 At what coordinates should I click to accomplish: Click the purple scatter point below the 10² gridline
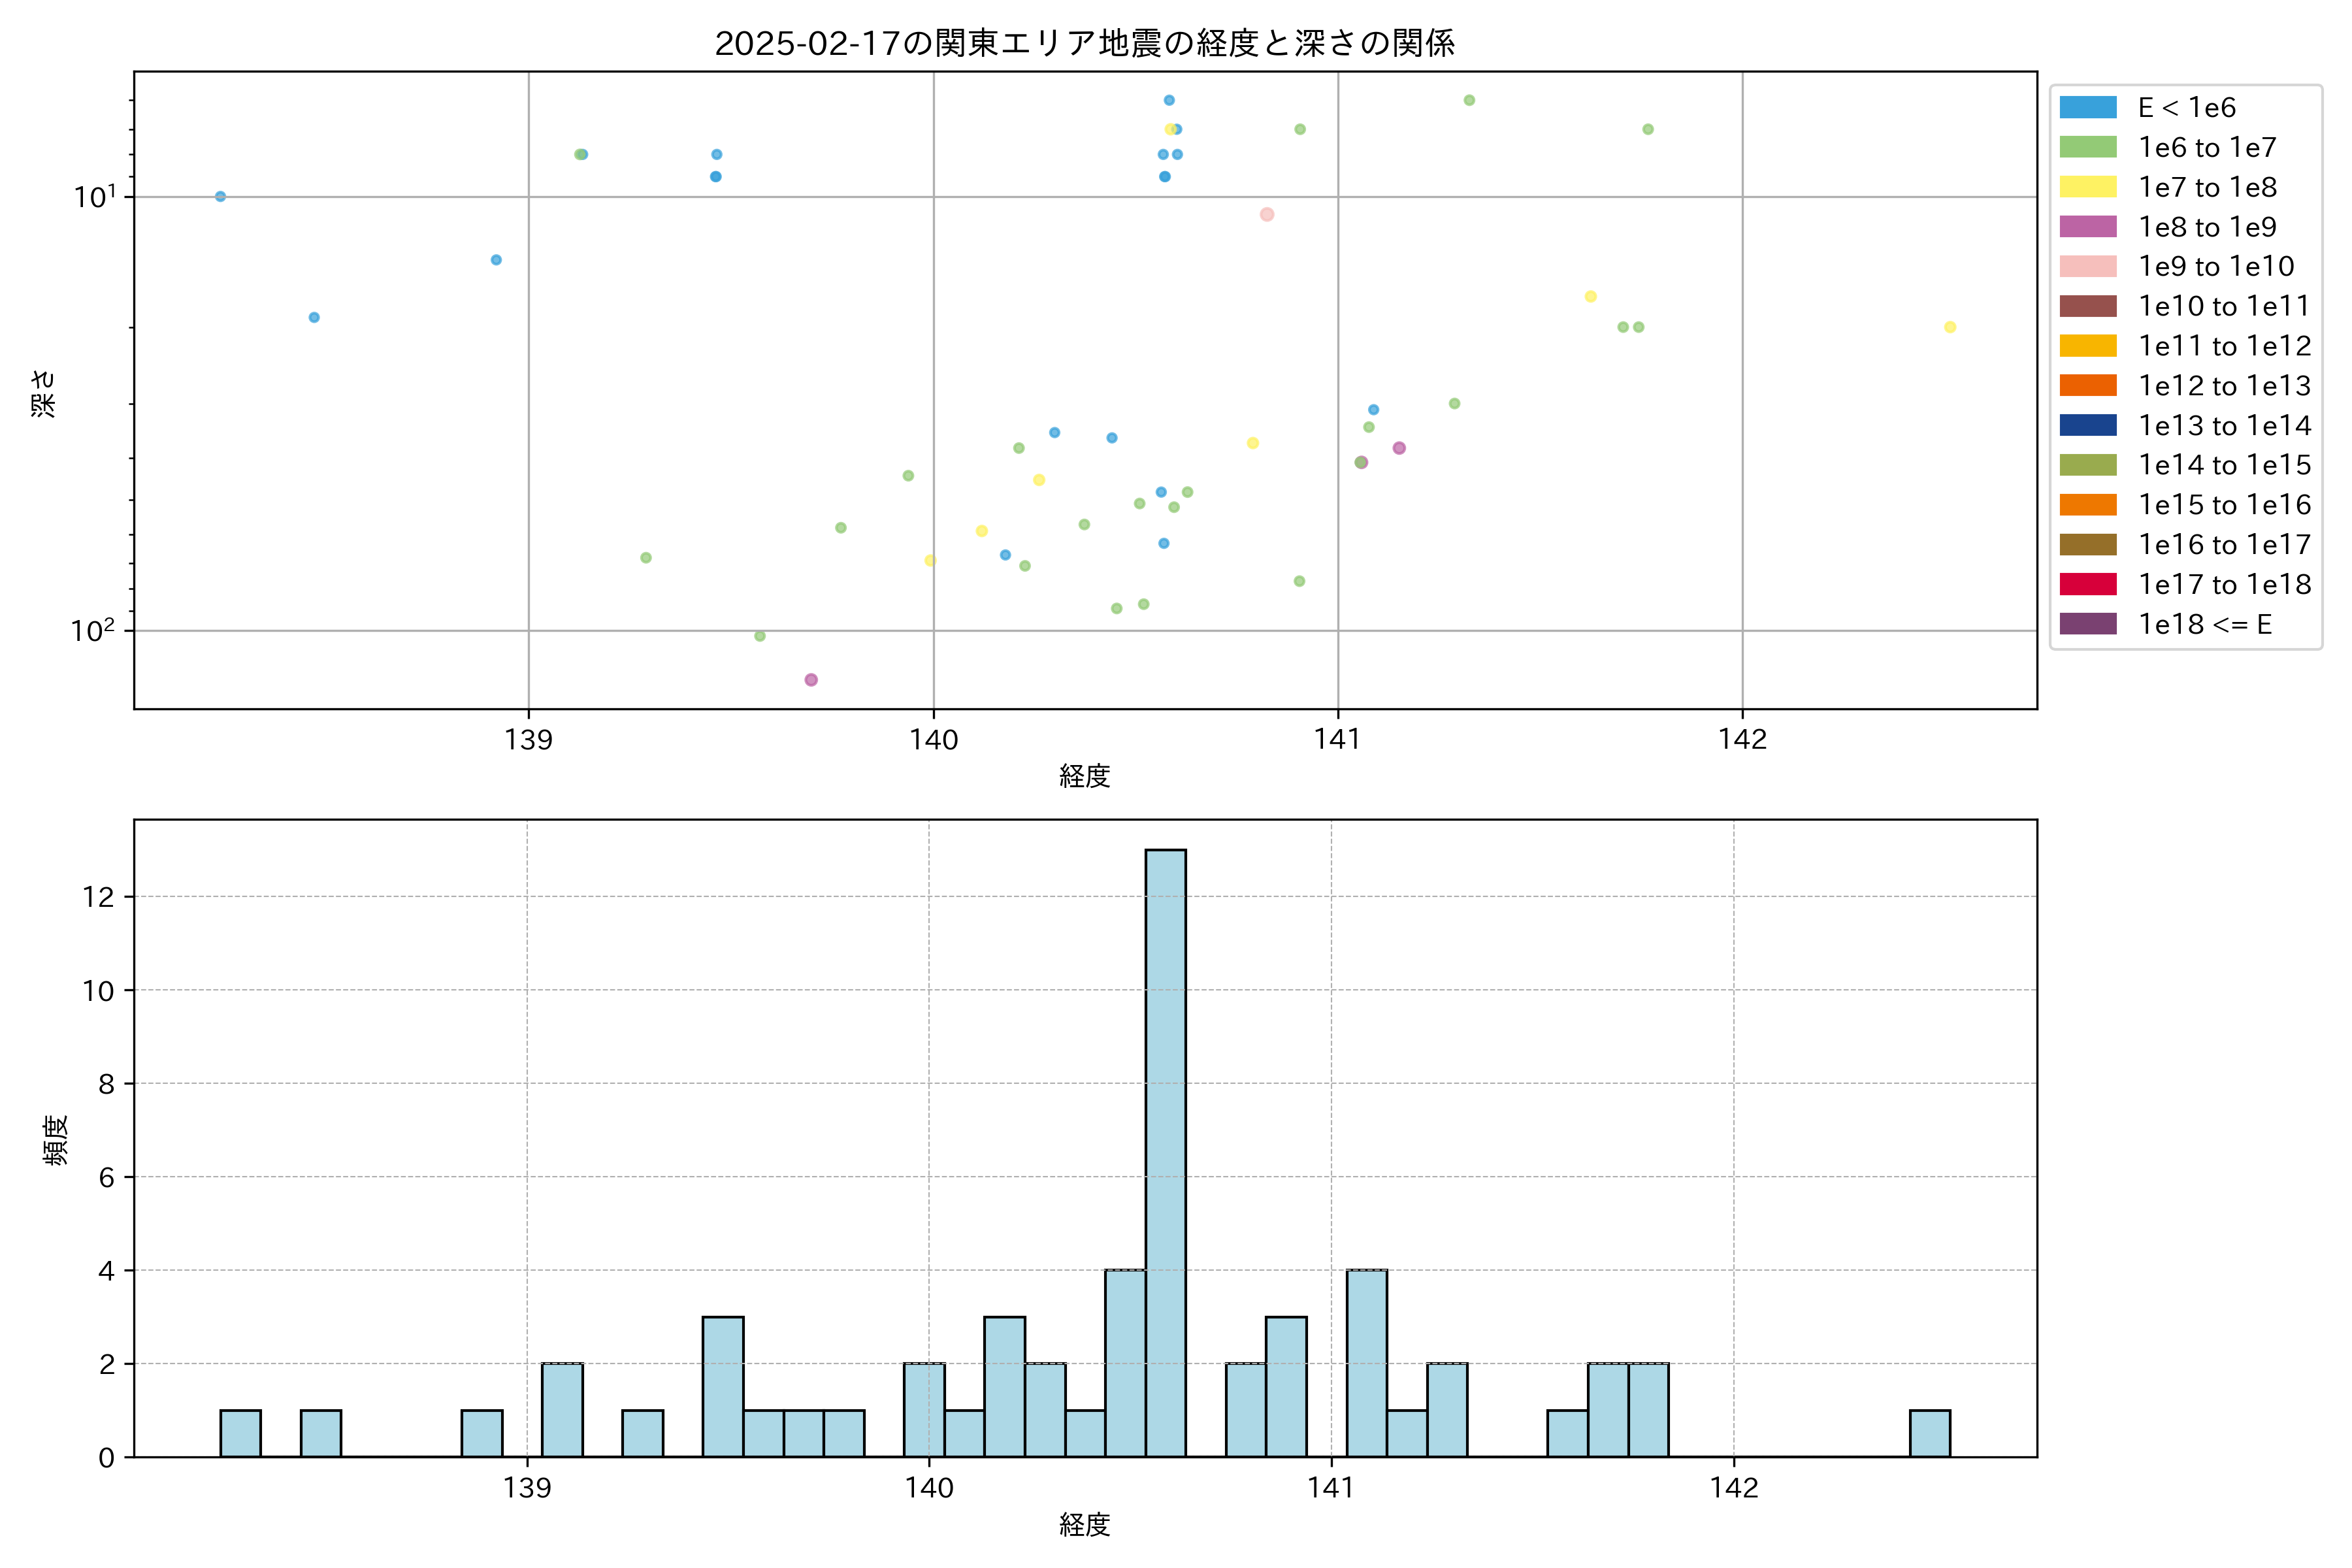click(x=811, y=680)
